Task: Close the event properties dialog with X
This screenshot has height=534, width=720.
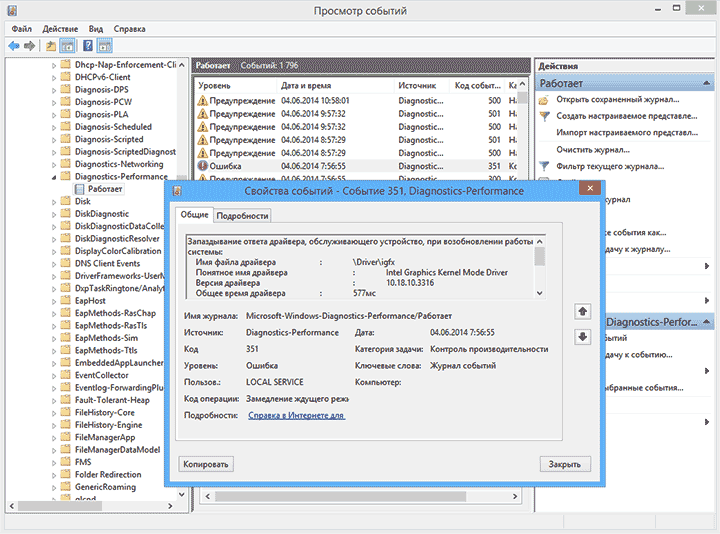Action: (x=590, y=188)
